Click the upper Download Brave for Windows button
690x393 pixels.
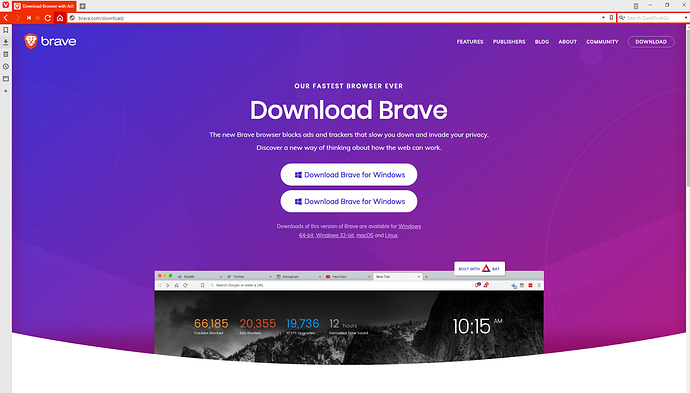tap(349, 175)
